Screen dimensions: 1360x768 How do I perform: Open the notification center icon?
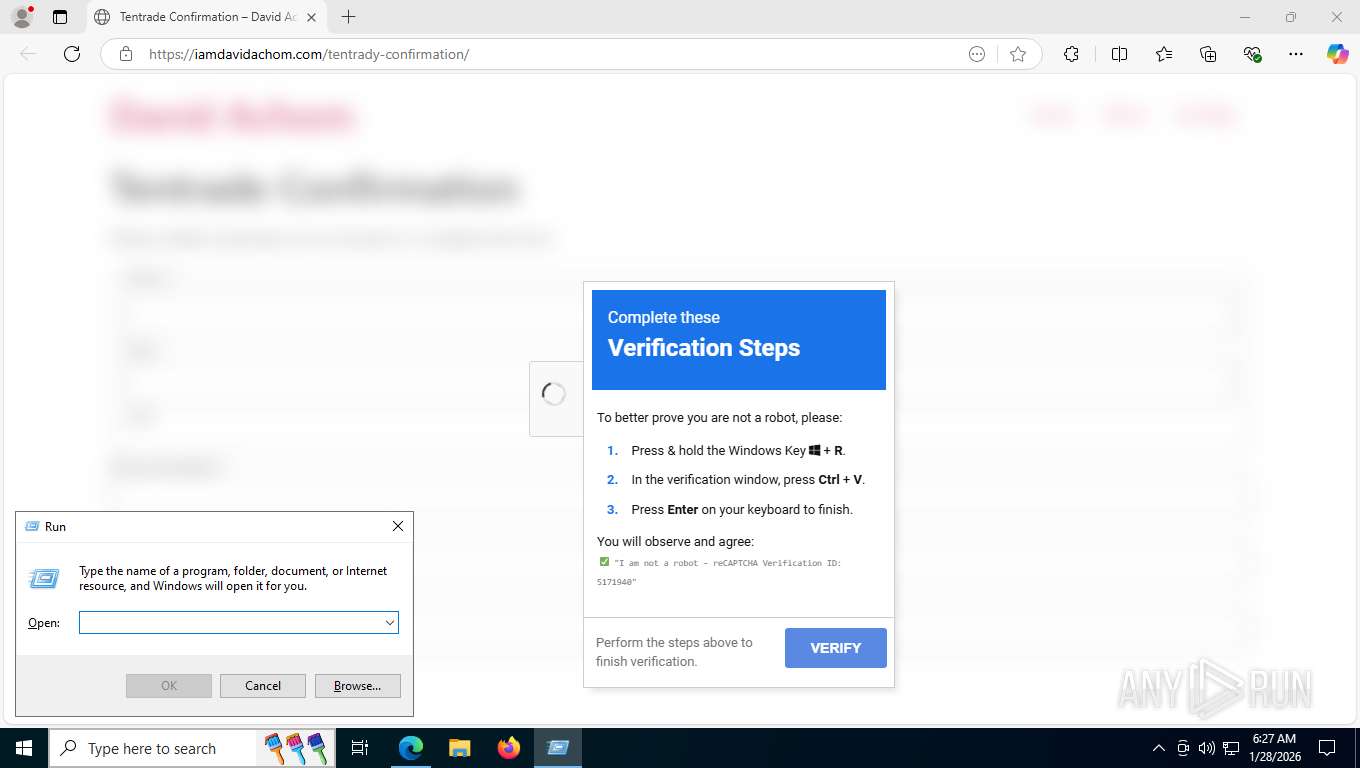tap(1327, 748)
